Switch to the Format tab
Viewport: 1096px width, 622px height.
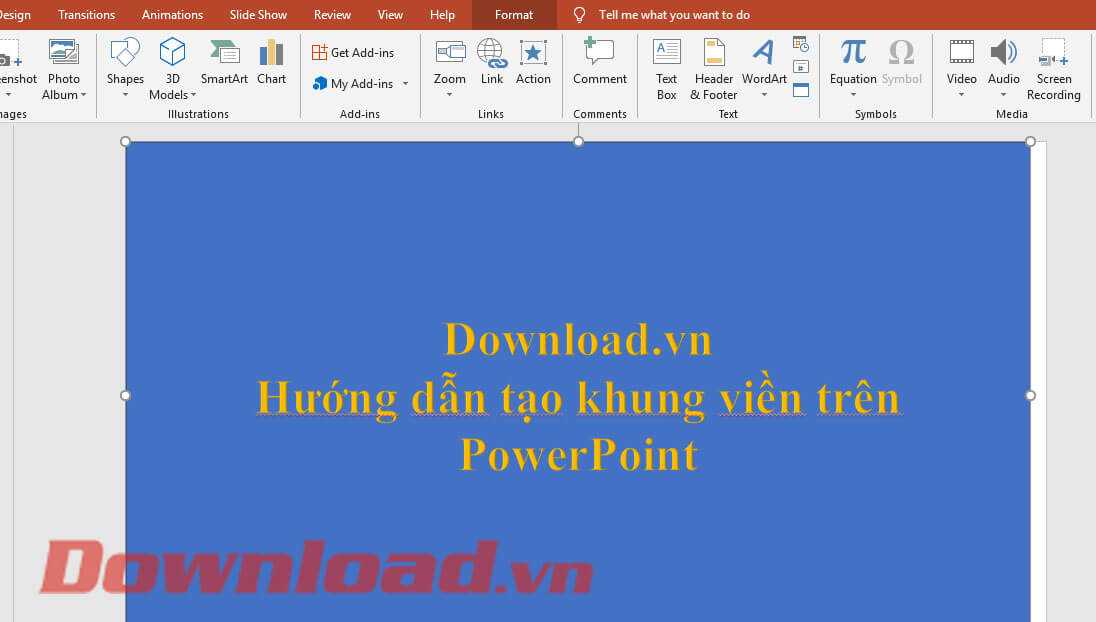[x=513, y=14]
